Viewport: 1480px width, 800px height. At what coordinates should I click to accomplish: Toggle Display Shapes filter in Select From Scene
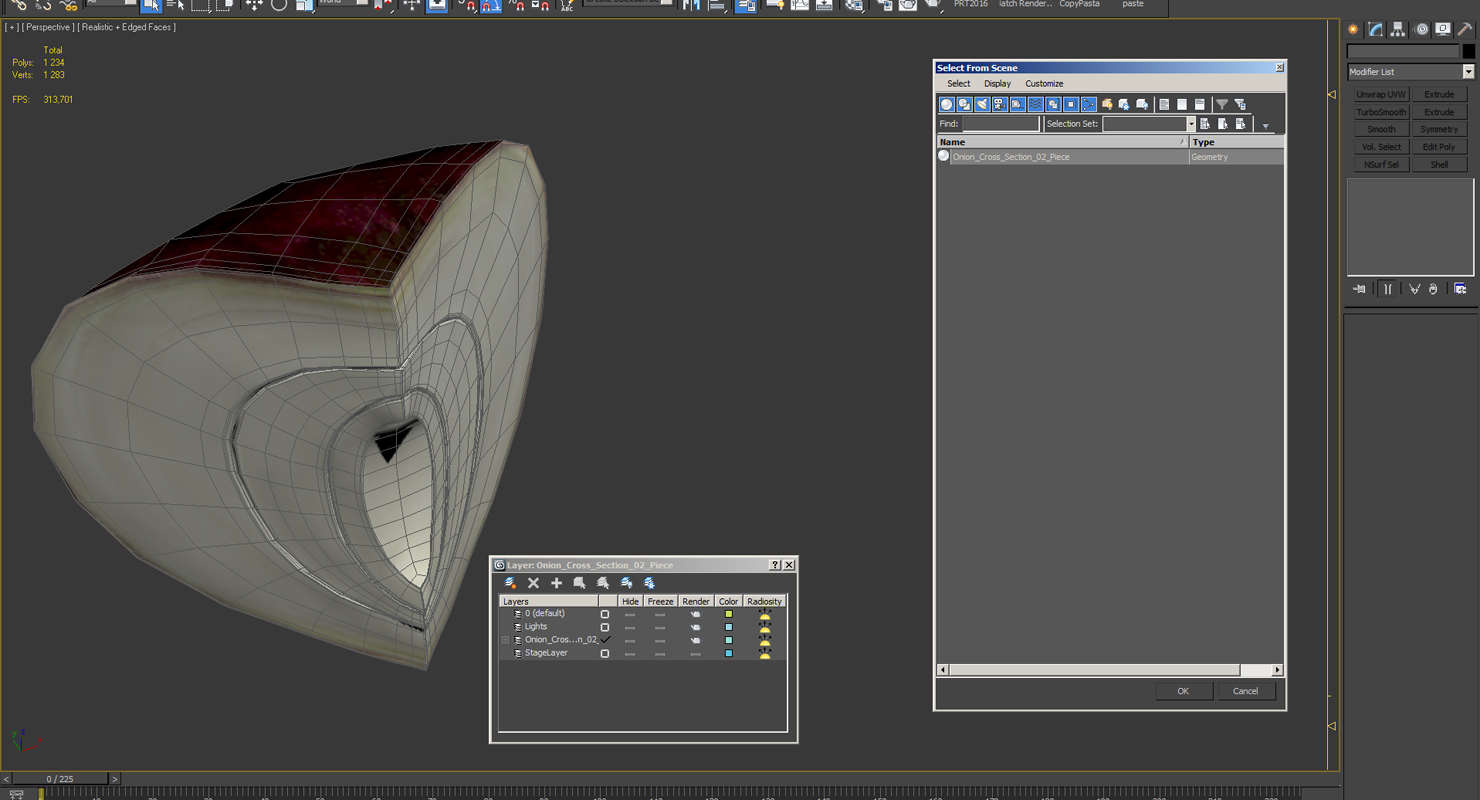click(964, 104)
